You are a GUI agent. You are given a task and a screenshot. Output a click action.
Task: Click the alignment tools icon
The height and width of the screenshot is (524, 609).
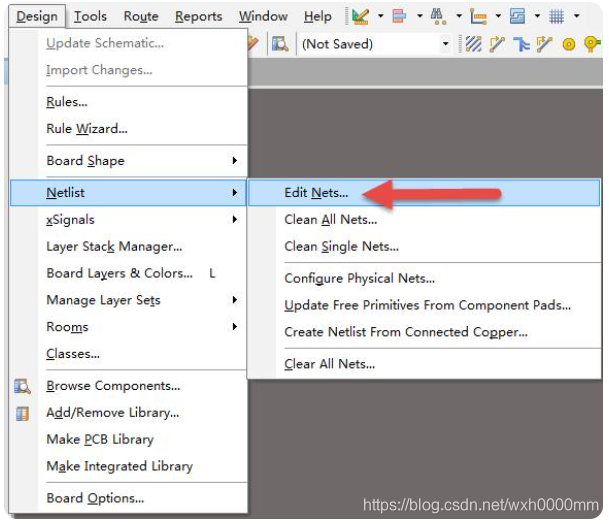click(x=399, y=16)
